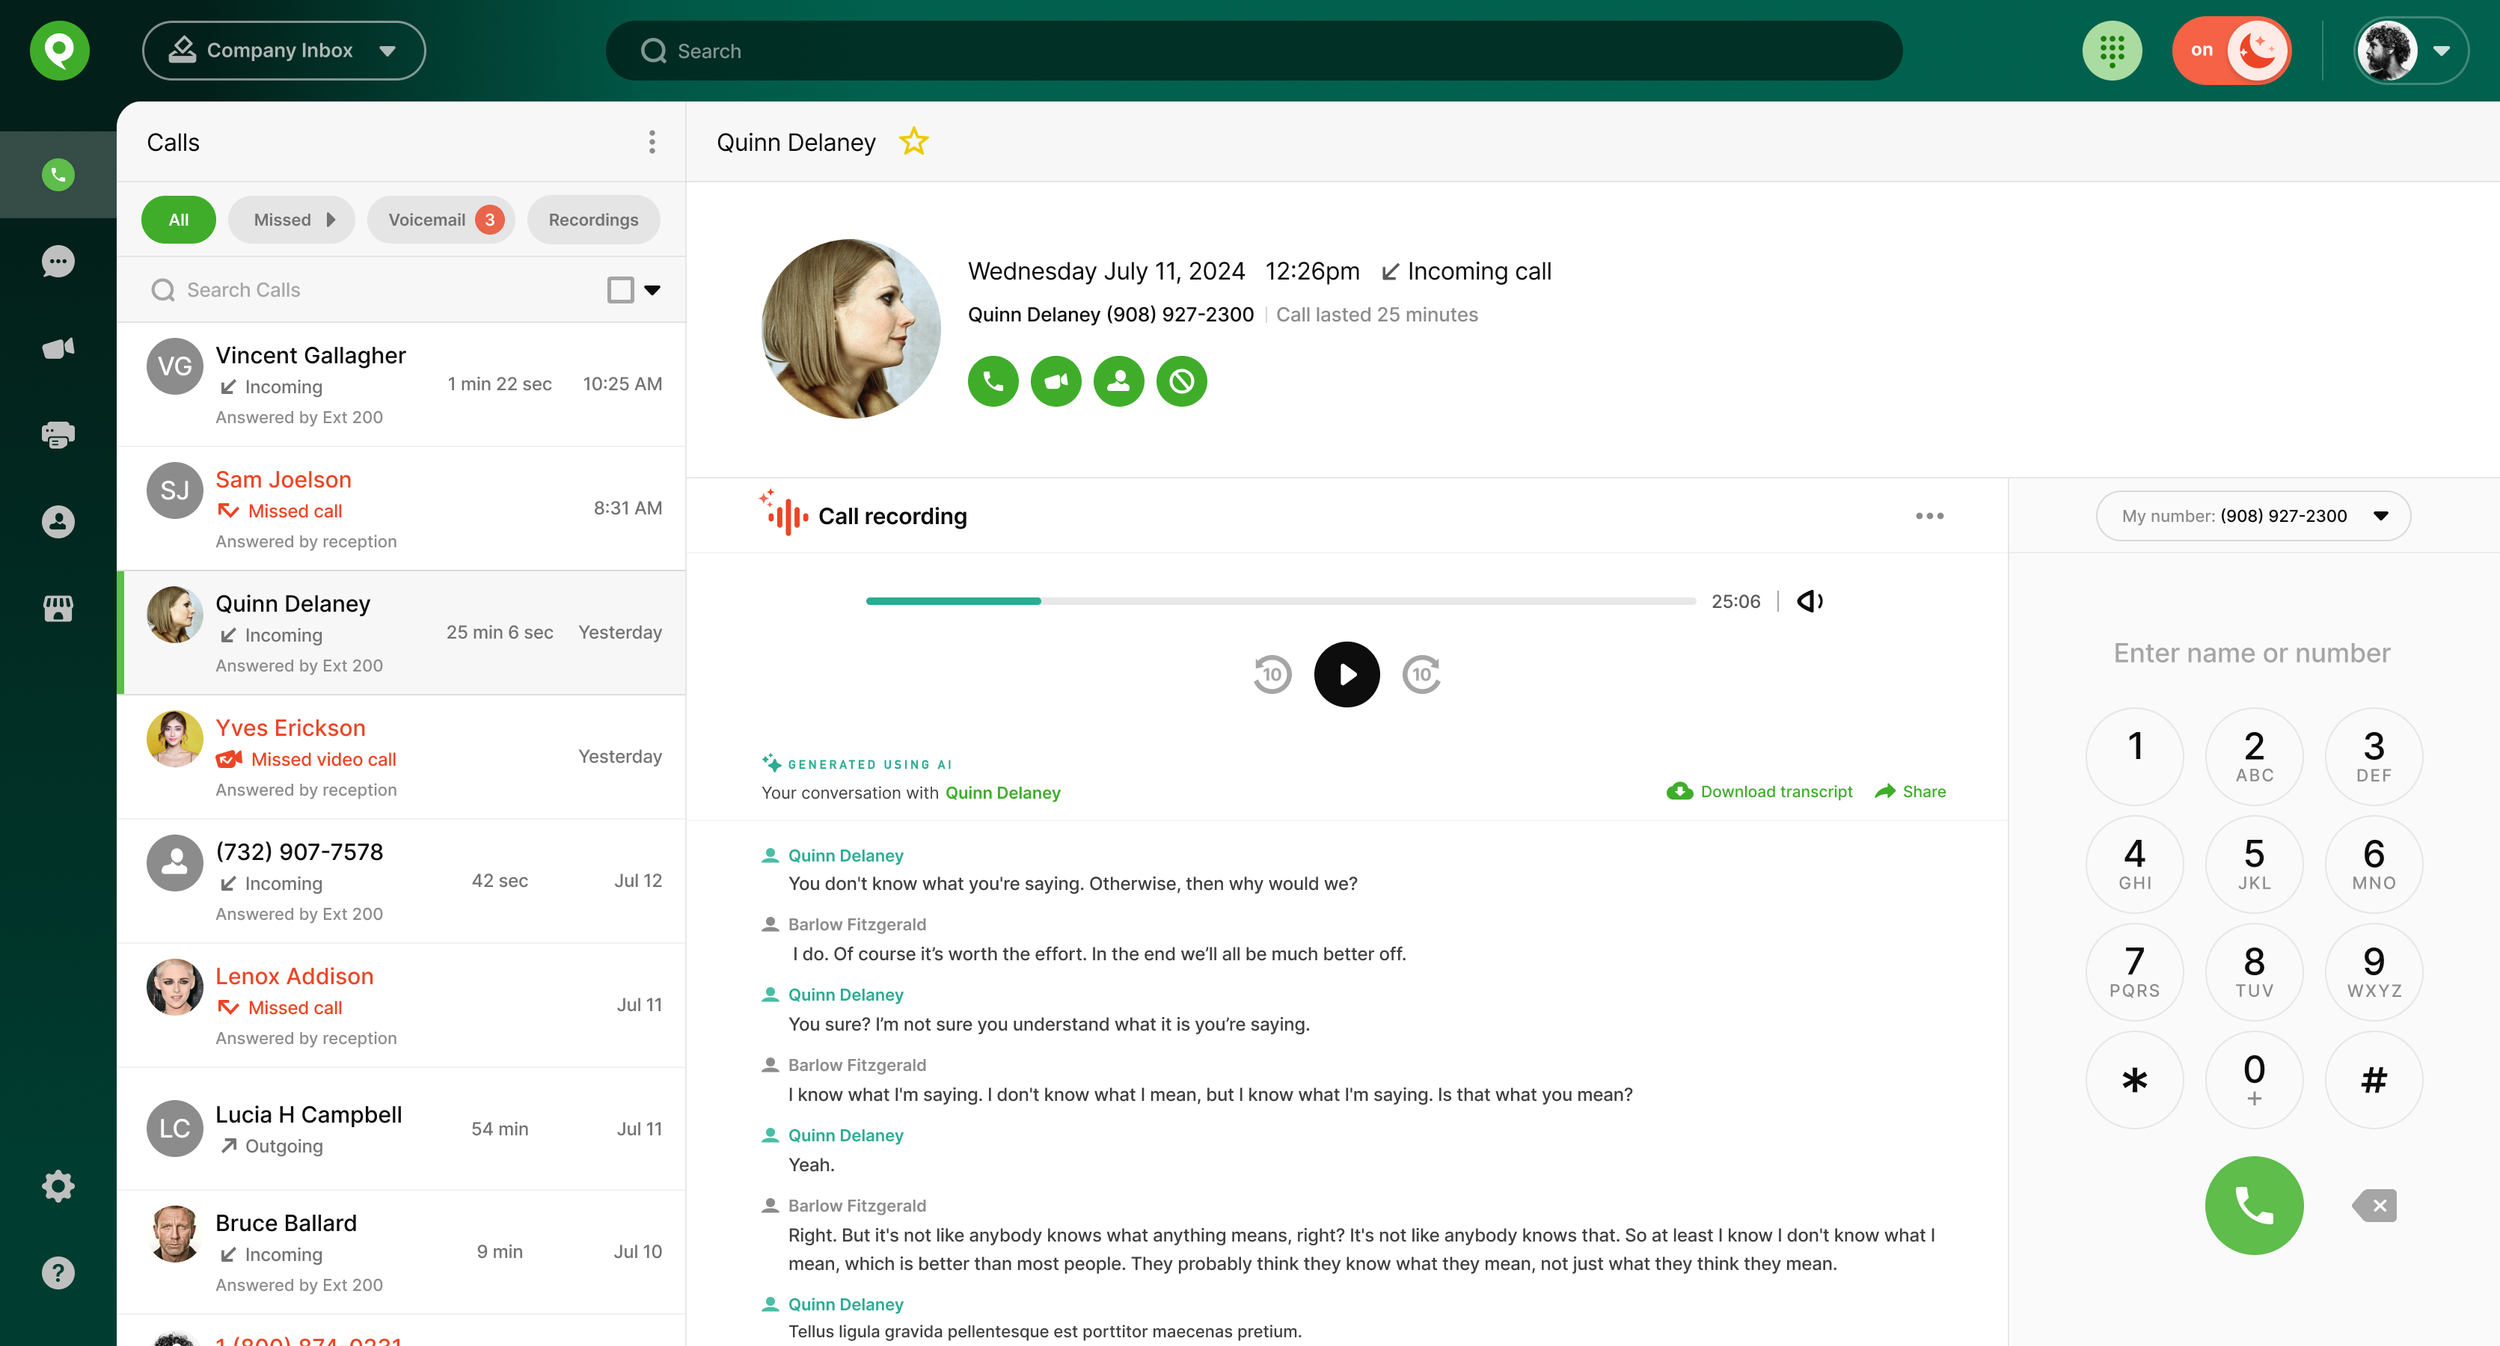Call Quinn Delaney with the phone icon
Image resolution: width=2500 pixels, height=1346 pixels.
pyautogui.click(x=993, y=381)
